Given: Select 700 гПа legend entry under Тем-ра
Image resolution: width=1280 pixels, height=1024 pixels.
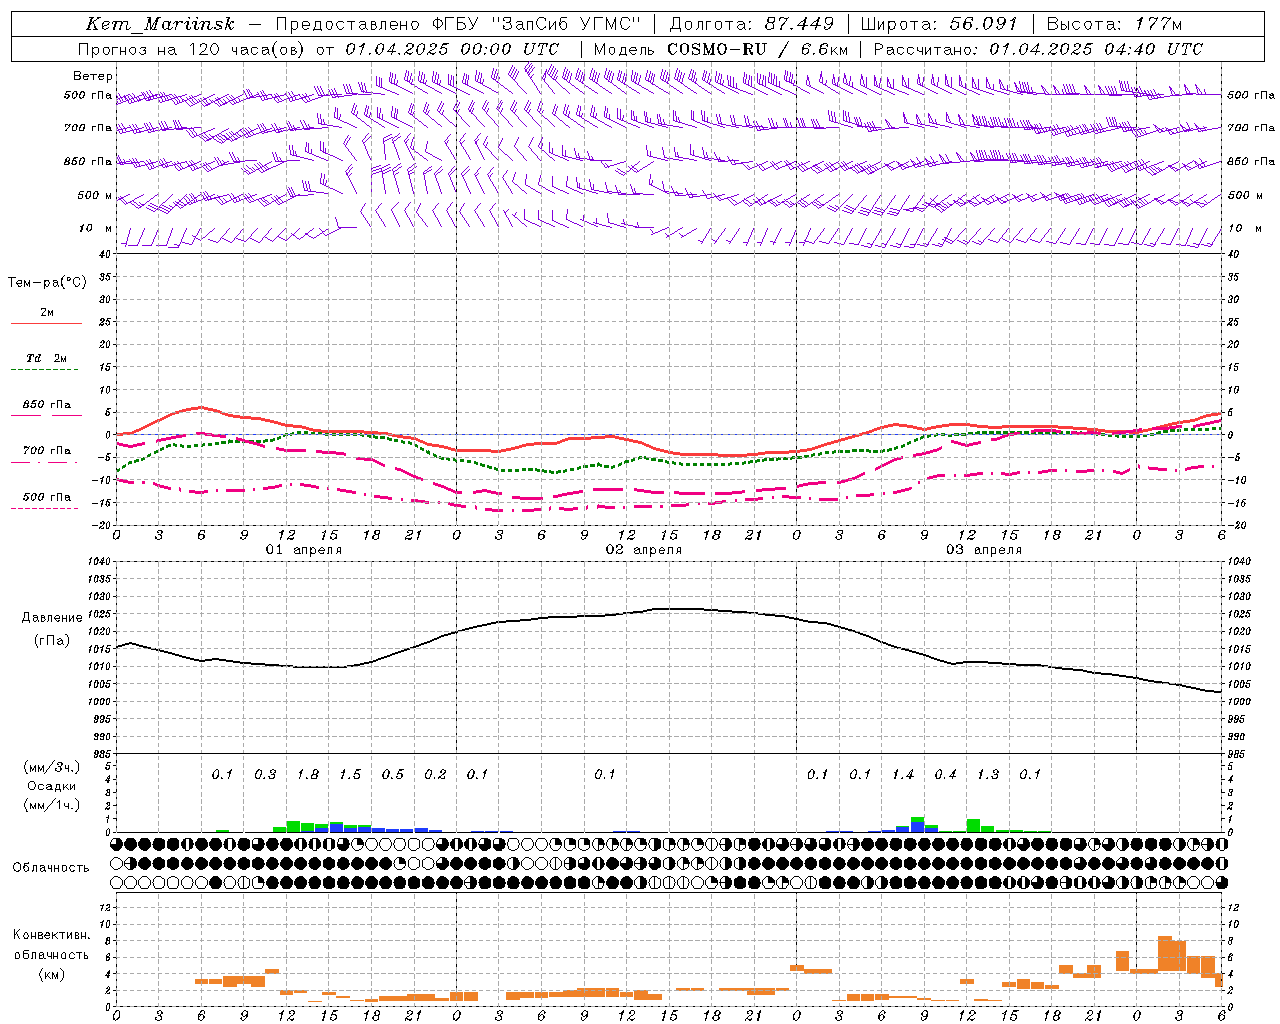Looking at the screenshot, I should click(46, 451).
